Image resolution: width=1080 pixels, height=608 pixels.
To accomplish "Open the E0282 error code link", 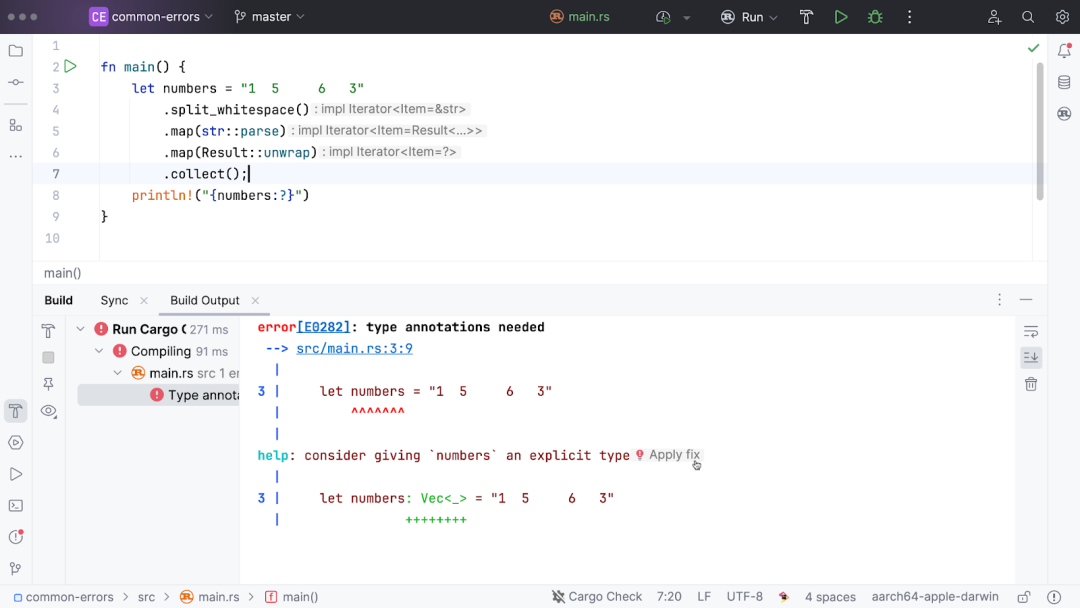I will click(324, 327).
